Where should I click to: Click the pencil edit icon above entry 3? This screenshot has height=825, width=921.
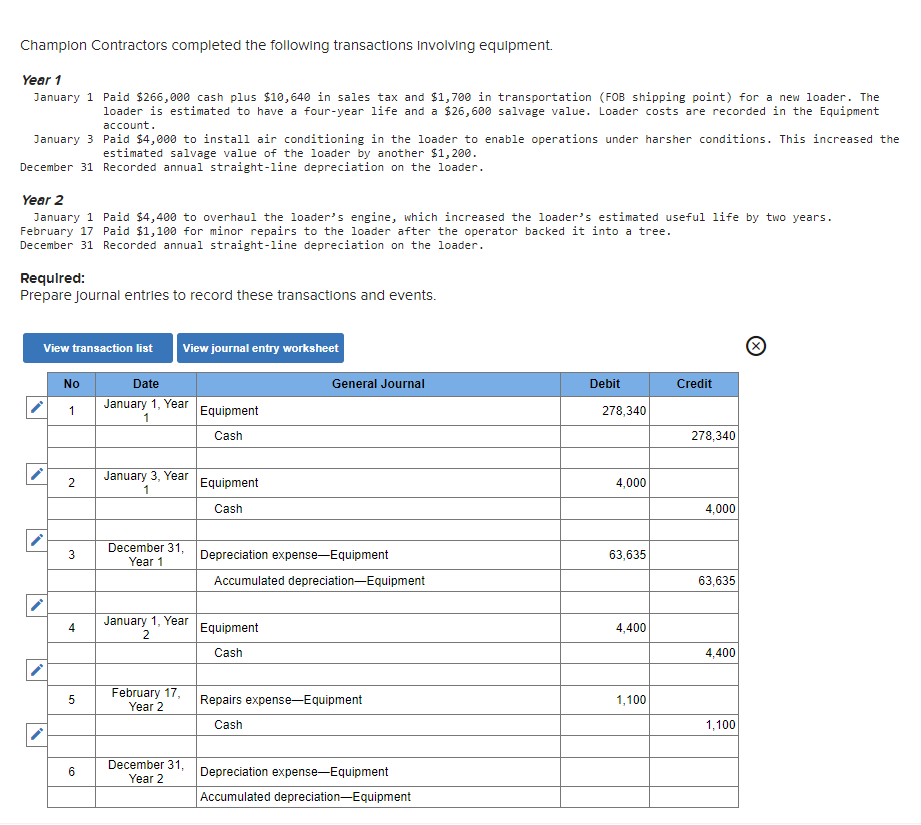click(36, 540)
